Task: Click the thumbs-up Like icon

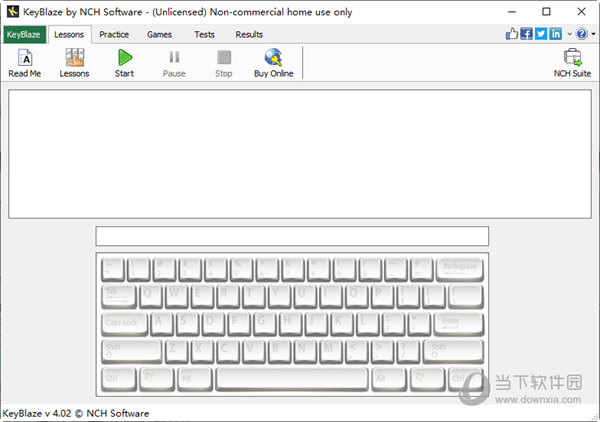Action: (x=512, y=34)
